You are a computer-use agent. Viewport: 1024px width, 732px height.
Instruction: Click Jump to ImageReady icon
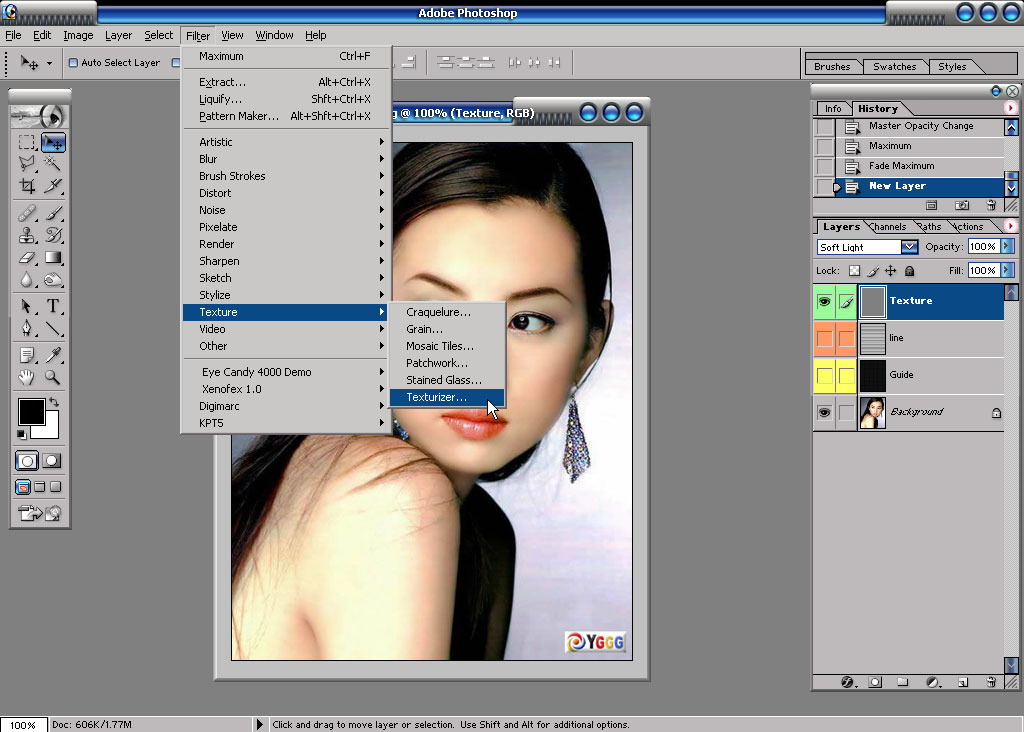[39, 513]
